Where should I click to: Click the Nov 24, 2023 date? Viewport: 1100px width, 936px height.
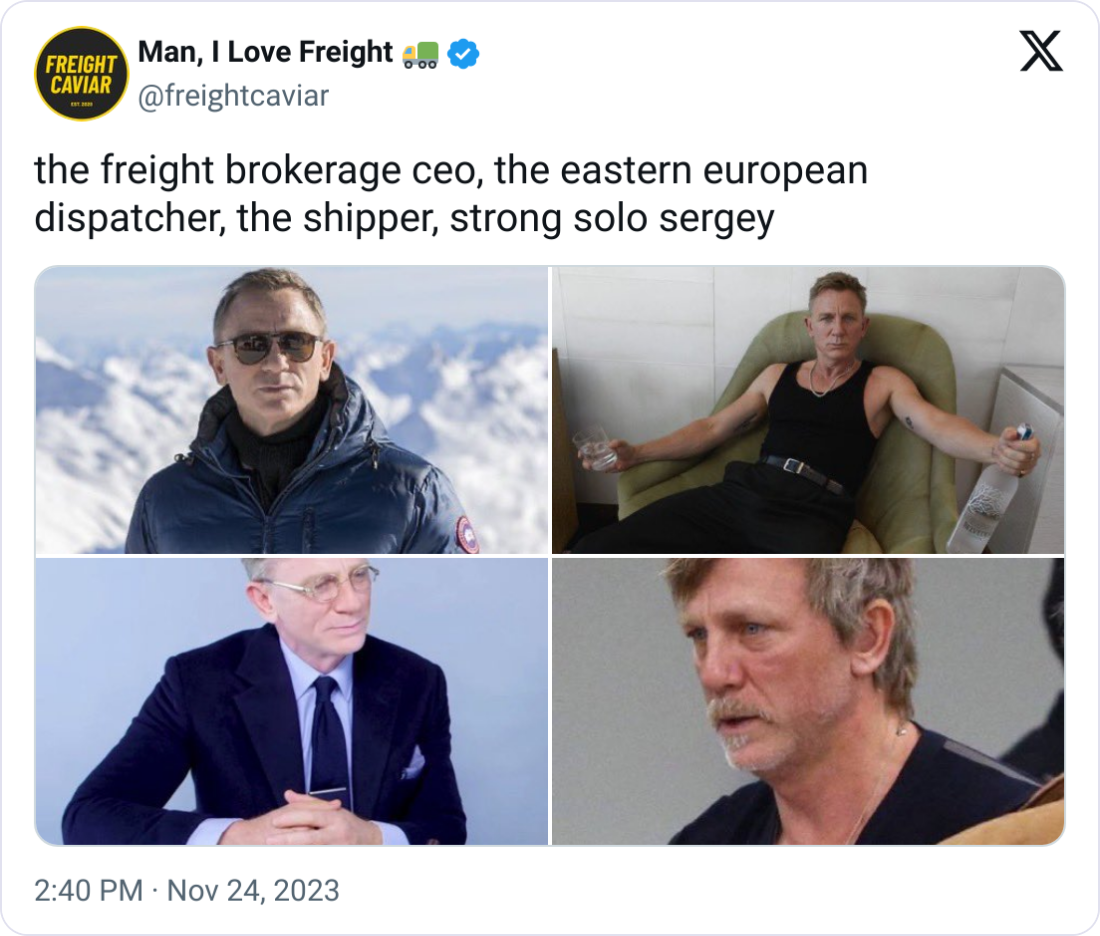[x=253, y=890]
